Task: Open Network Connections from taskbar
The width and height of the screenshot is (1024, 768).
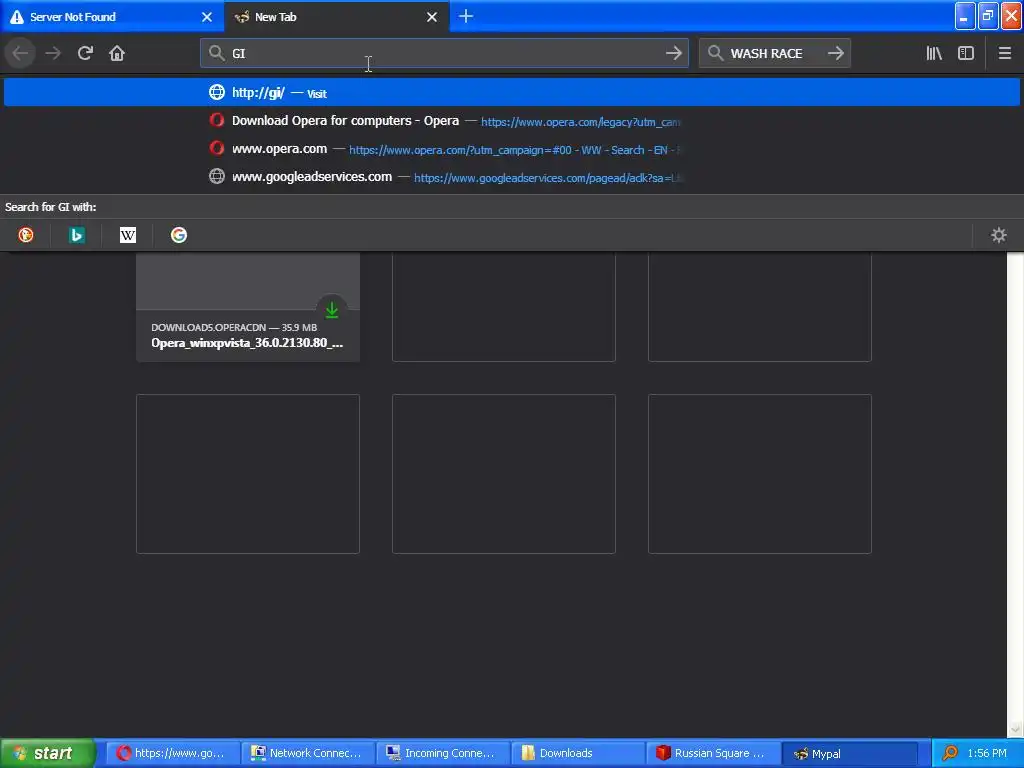Action: click(307, 753)
